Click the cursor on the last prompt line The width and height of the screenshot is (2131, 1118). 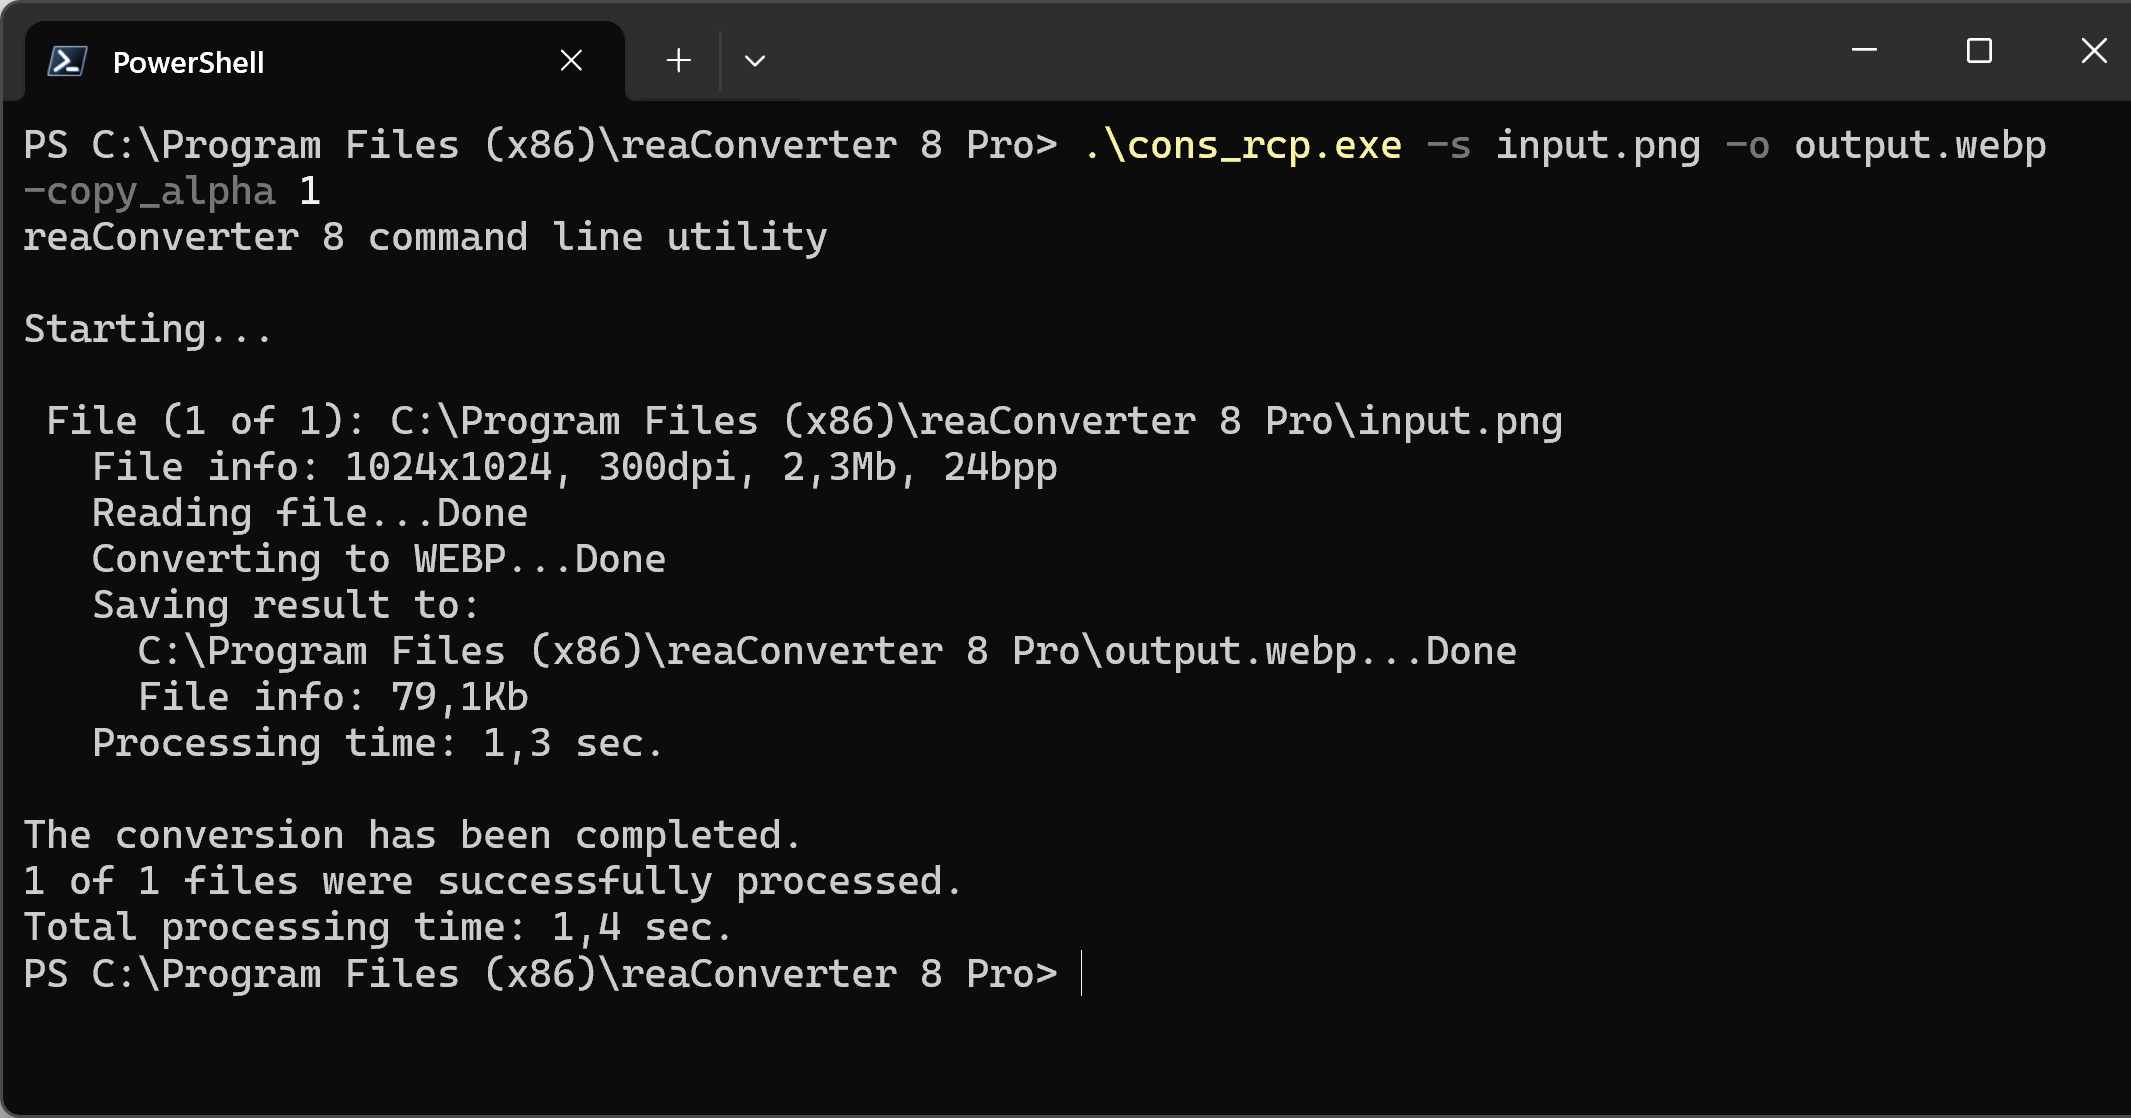tap(1081, 974)
